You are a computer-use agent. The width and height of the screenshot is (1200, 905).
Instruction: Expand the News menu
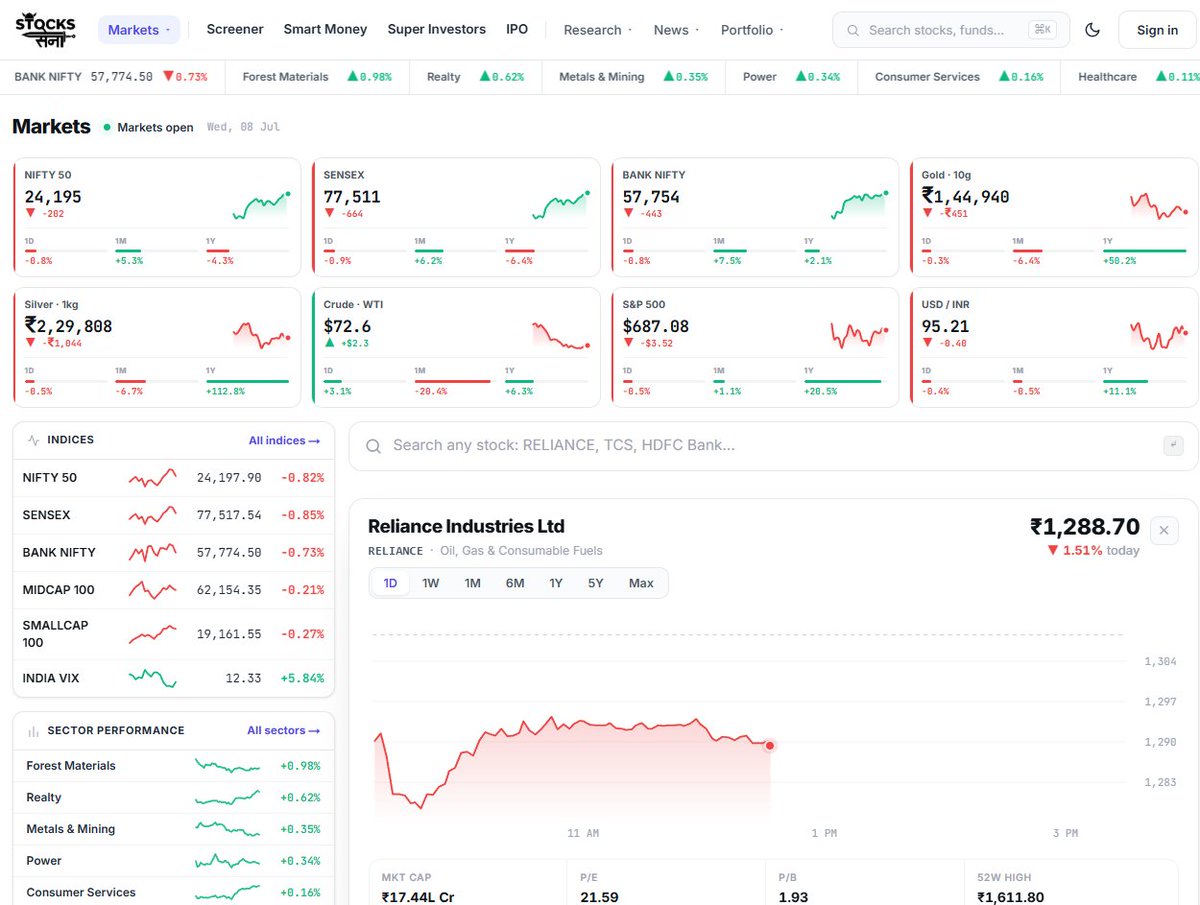pos(676,30)
